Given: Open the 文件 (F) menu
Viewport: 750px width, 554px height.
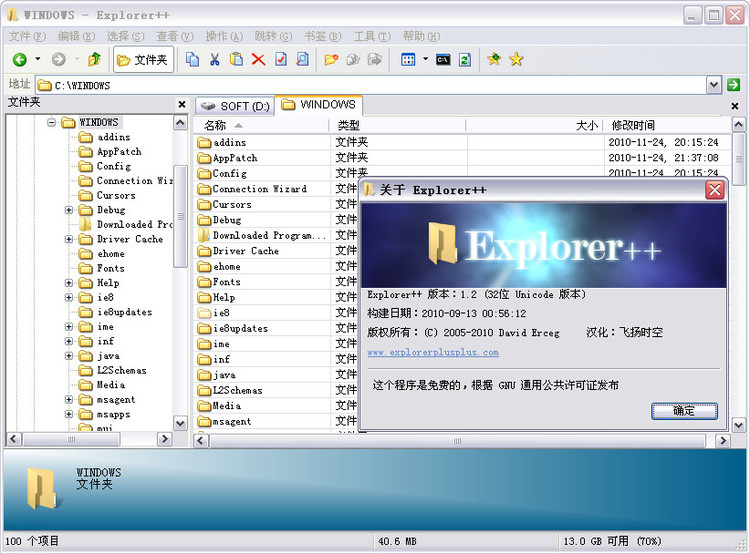Looking at the screenshot, I should (27, 36).
